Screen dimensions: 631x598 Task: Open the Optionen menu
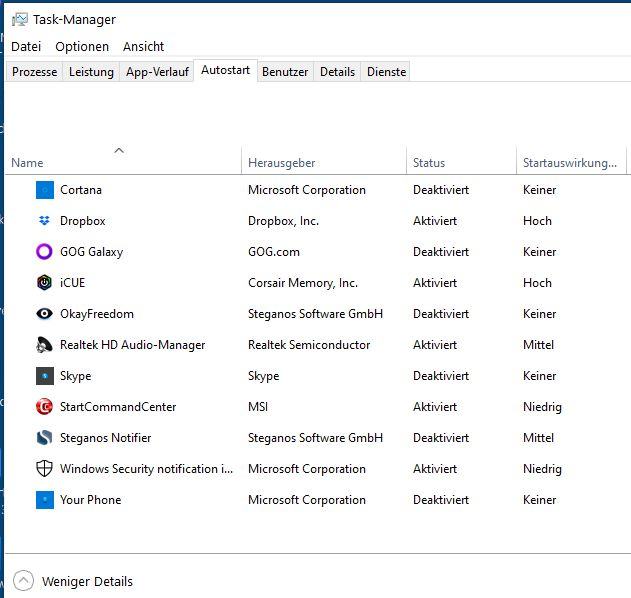tap(82, 47)
